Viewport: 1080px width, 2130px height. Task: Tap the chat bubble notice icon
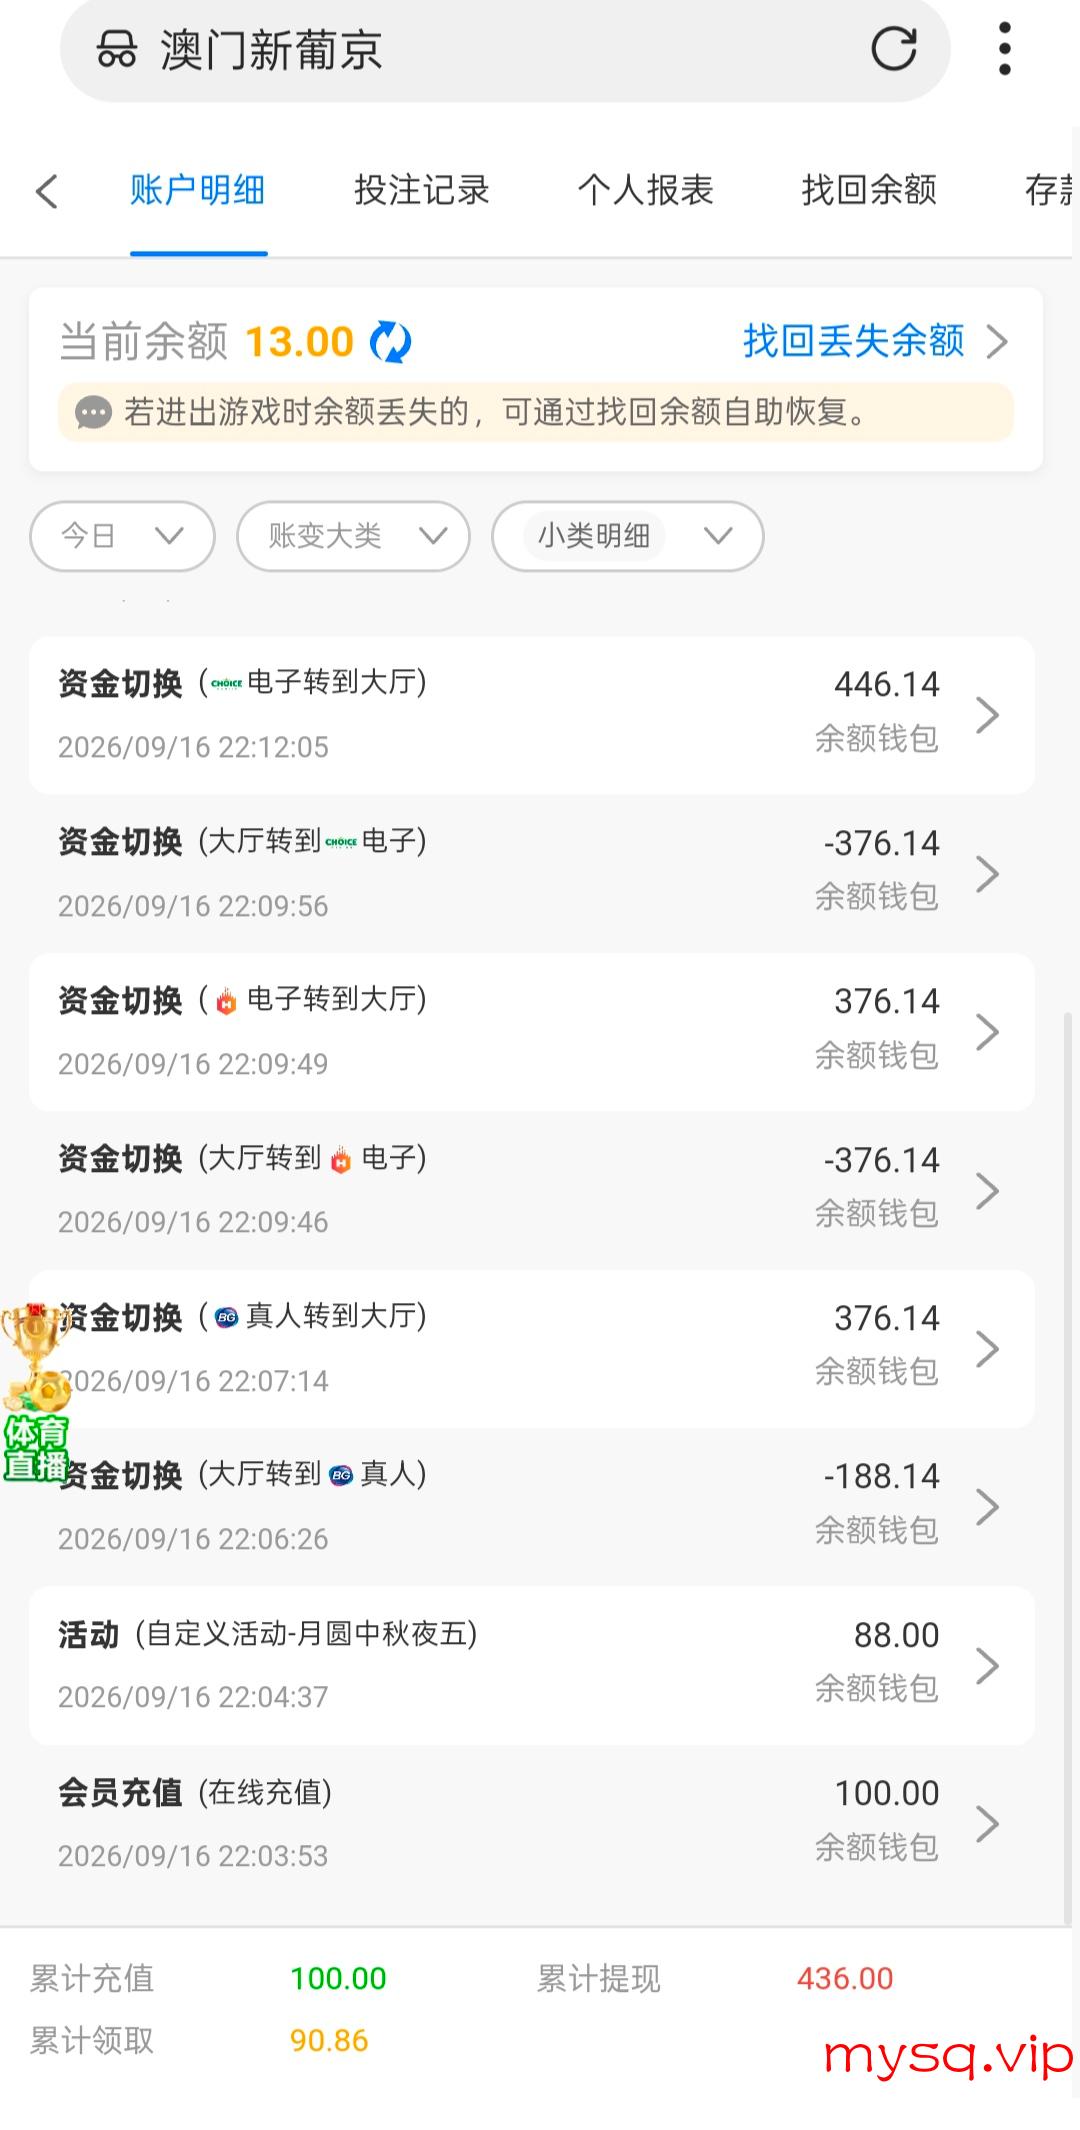click(x=93, y=412)
